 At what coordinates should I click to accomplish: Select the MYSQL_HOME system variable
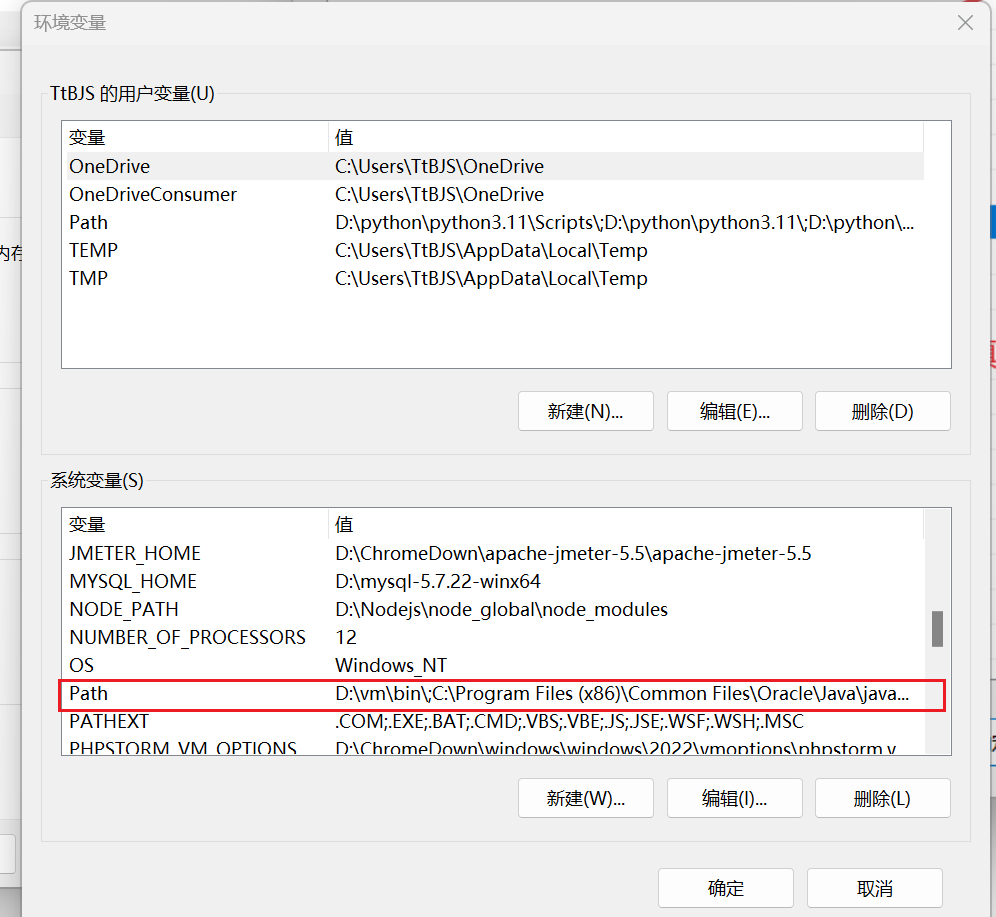[494, 581]
